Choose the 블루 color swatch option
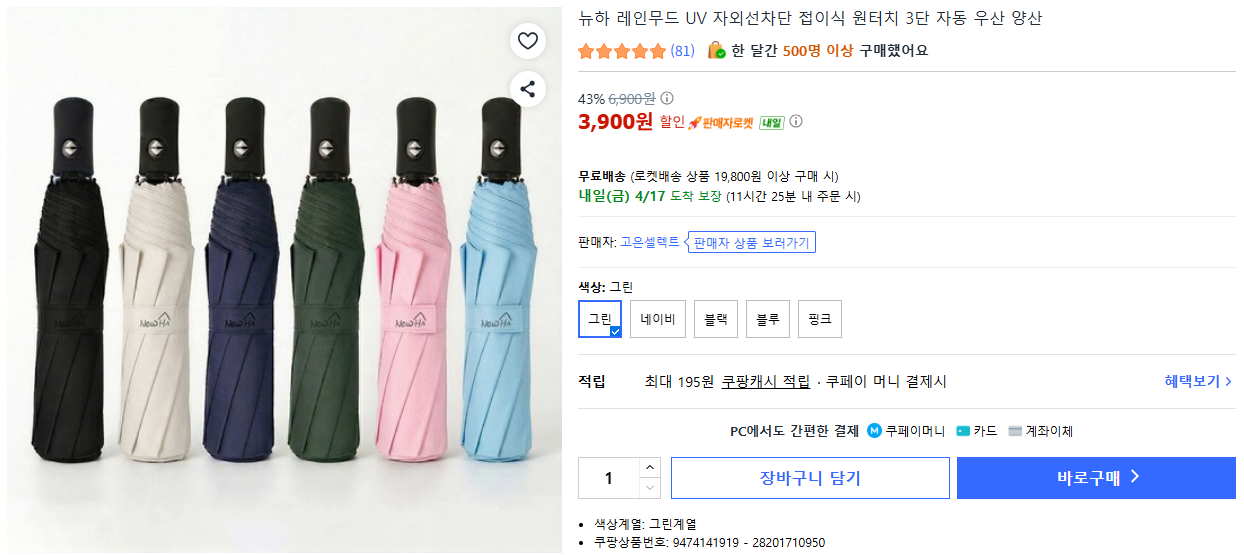This screenshot has height=555, width=1244. click(768, 319)
